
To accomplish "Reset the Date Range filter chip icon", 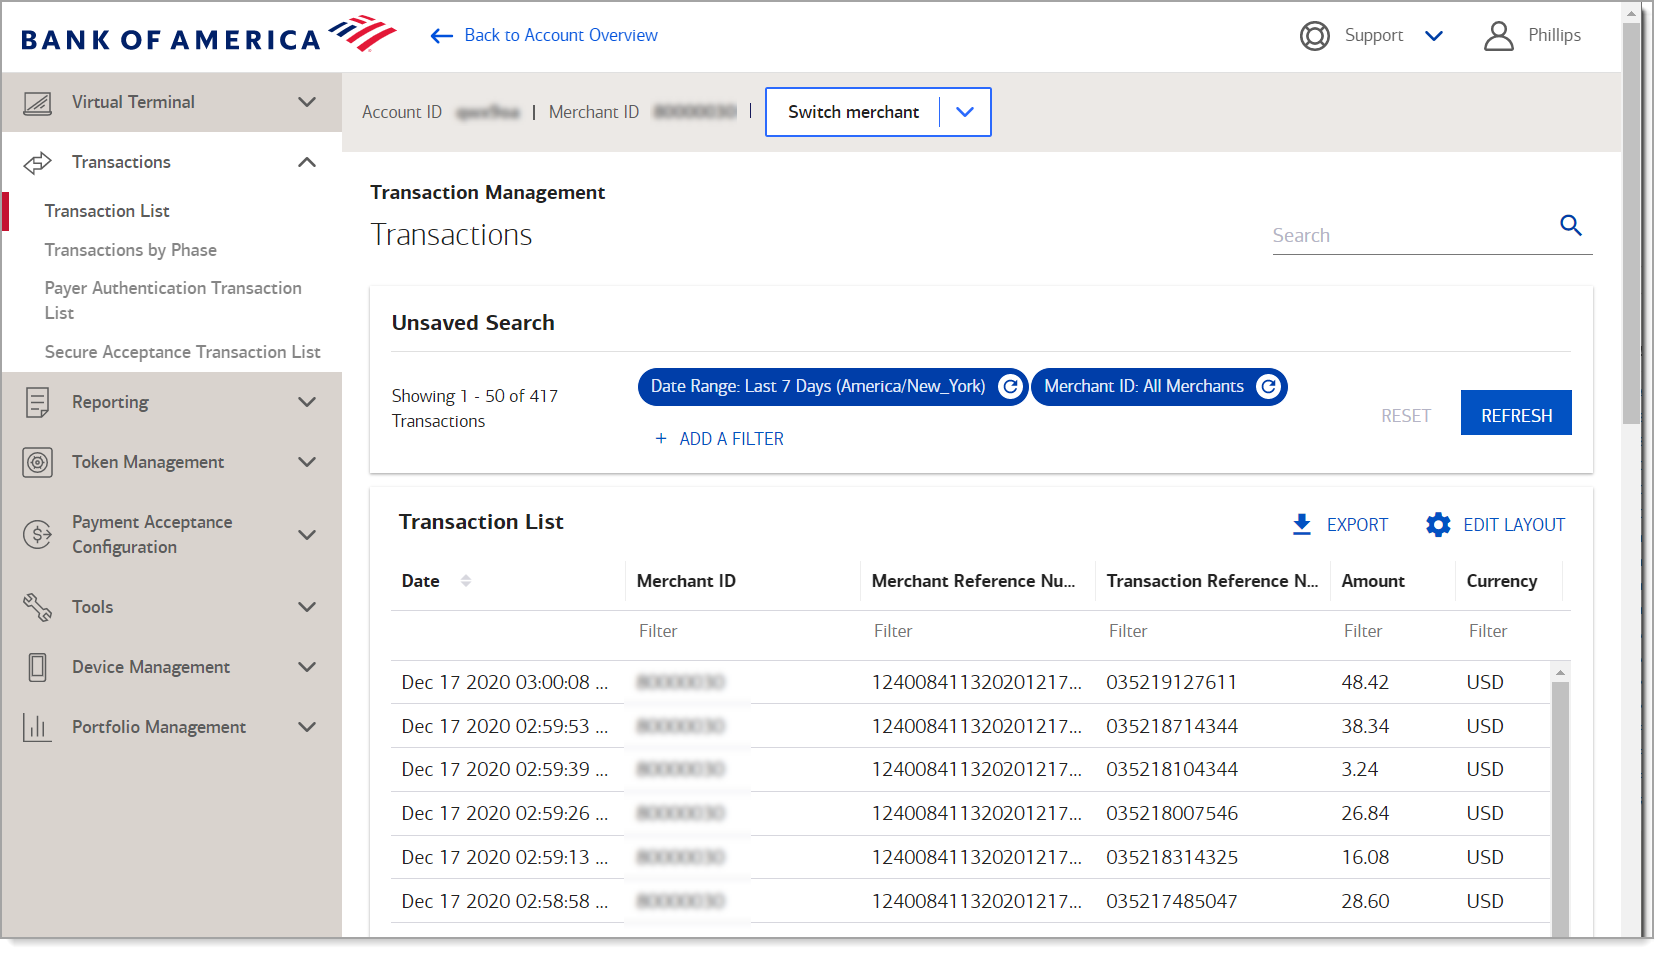I will point(1010,387).
